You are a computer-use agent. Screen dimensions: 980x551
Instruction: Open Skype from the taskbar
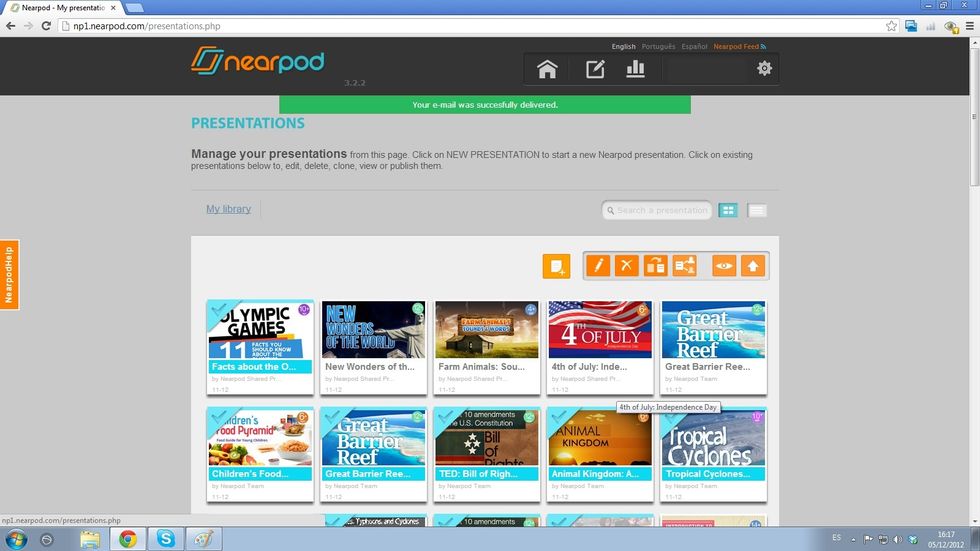pos(166,539)
